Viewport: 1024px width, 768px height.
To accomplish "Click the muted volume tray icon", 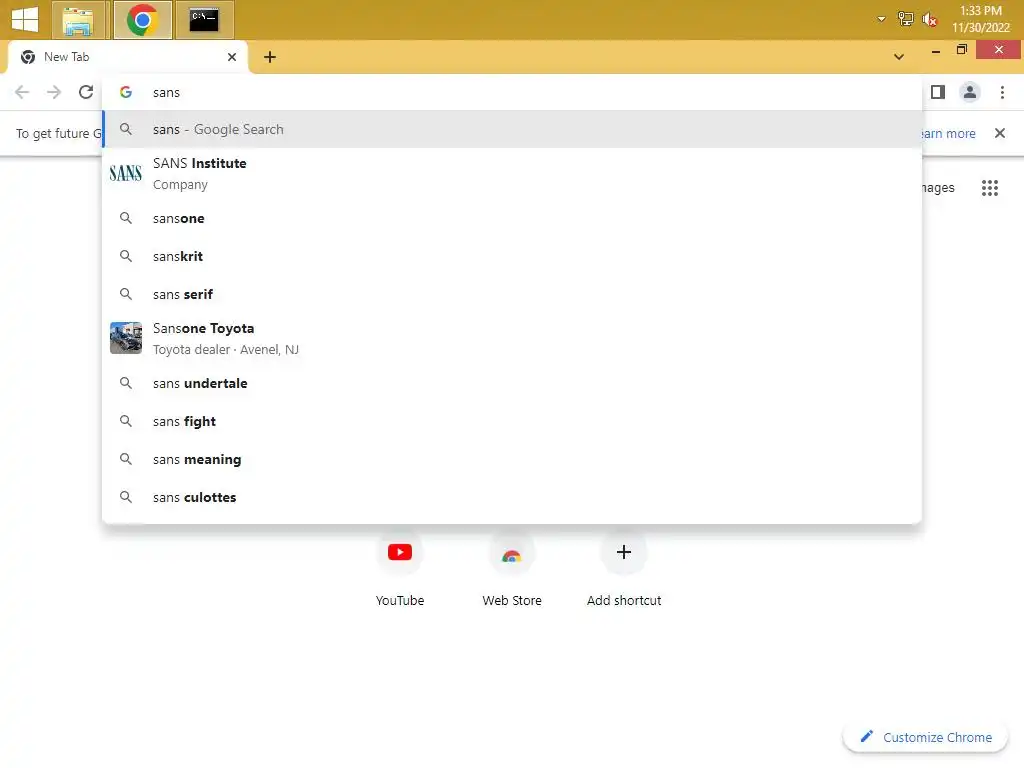I will click(x=929, y=19).
